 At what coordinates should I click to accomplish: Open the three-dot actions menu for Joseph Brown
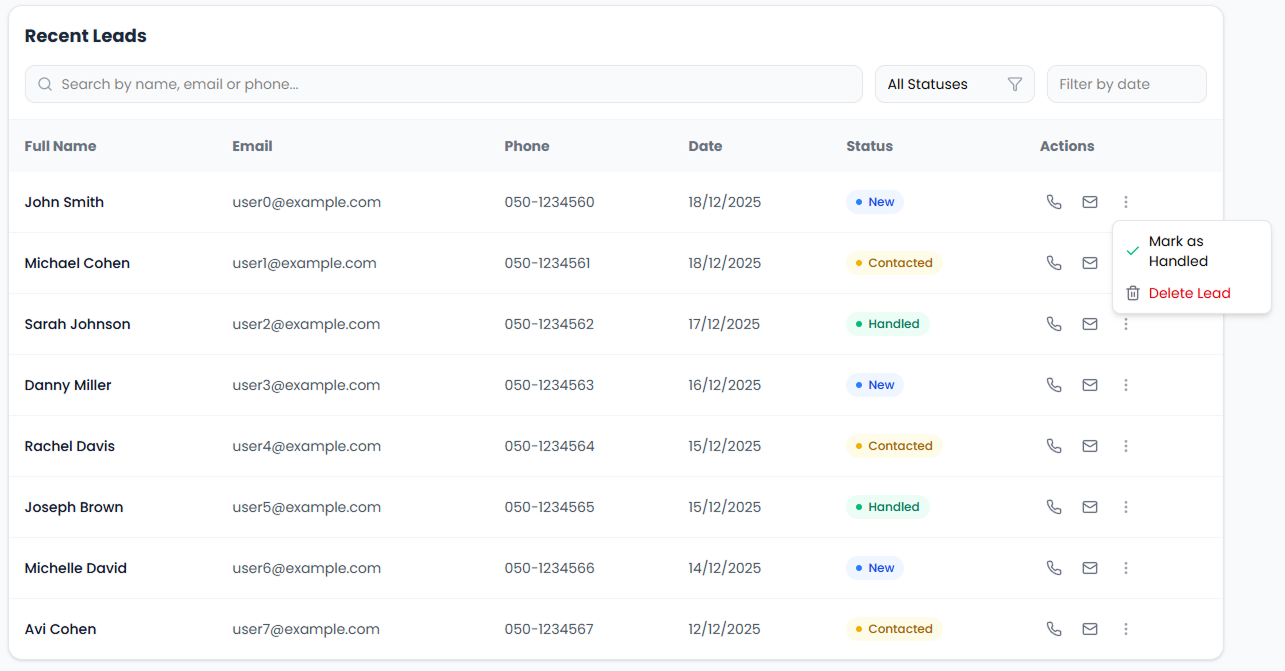click(1126, 507)
